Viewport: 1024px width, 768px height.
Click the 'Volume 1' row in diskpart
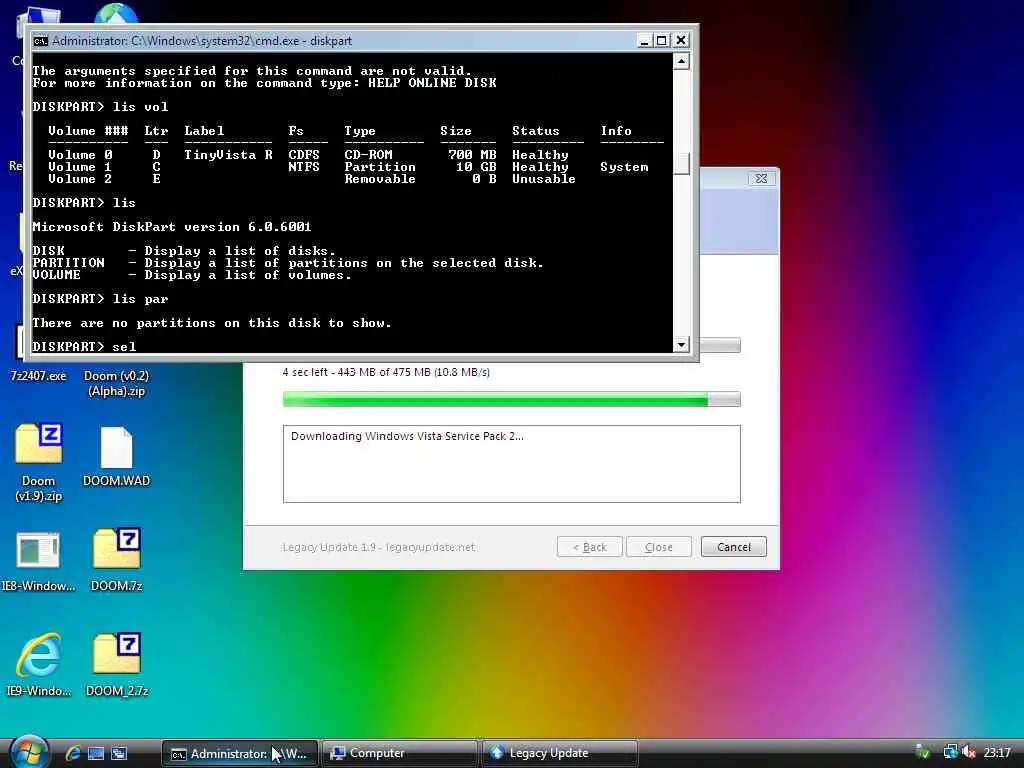(348, 167)
